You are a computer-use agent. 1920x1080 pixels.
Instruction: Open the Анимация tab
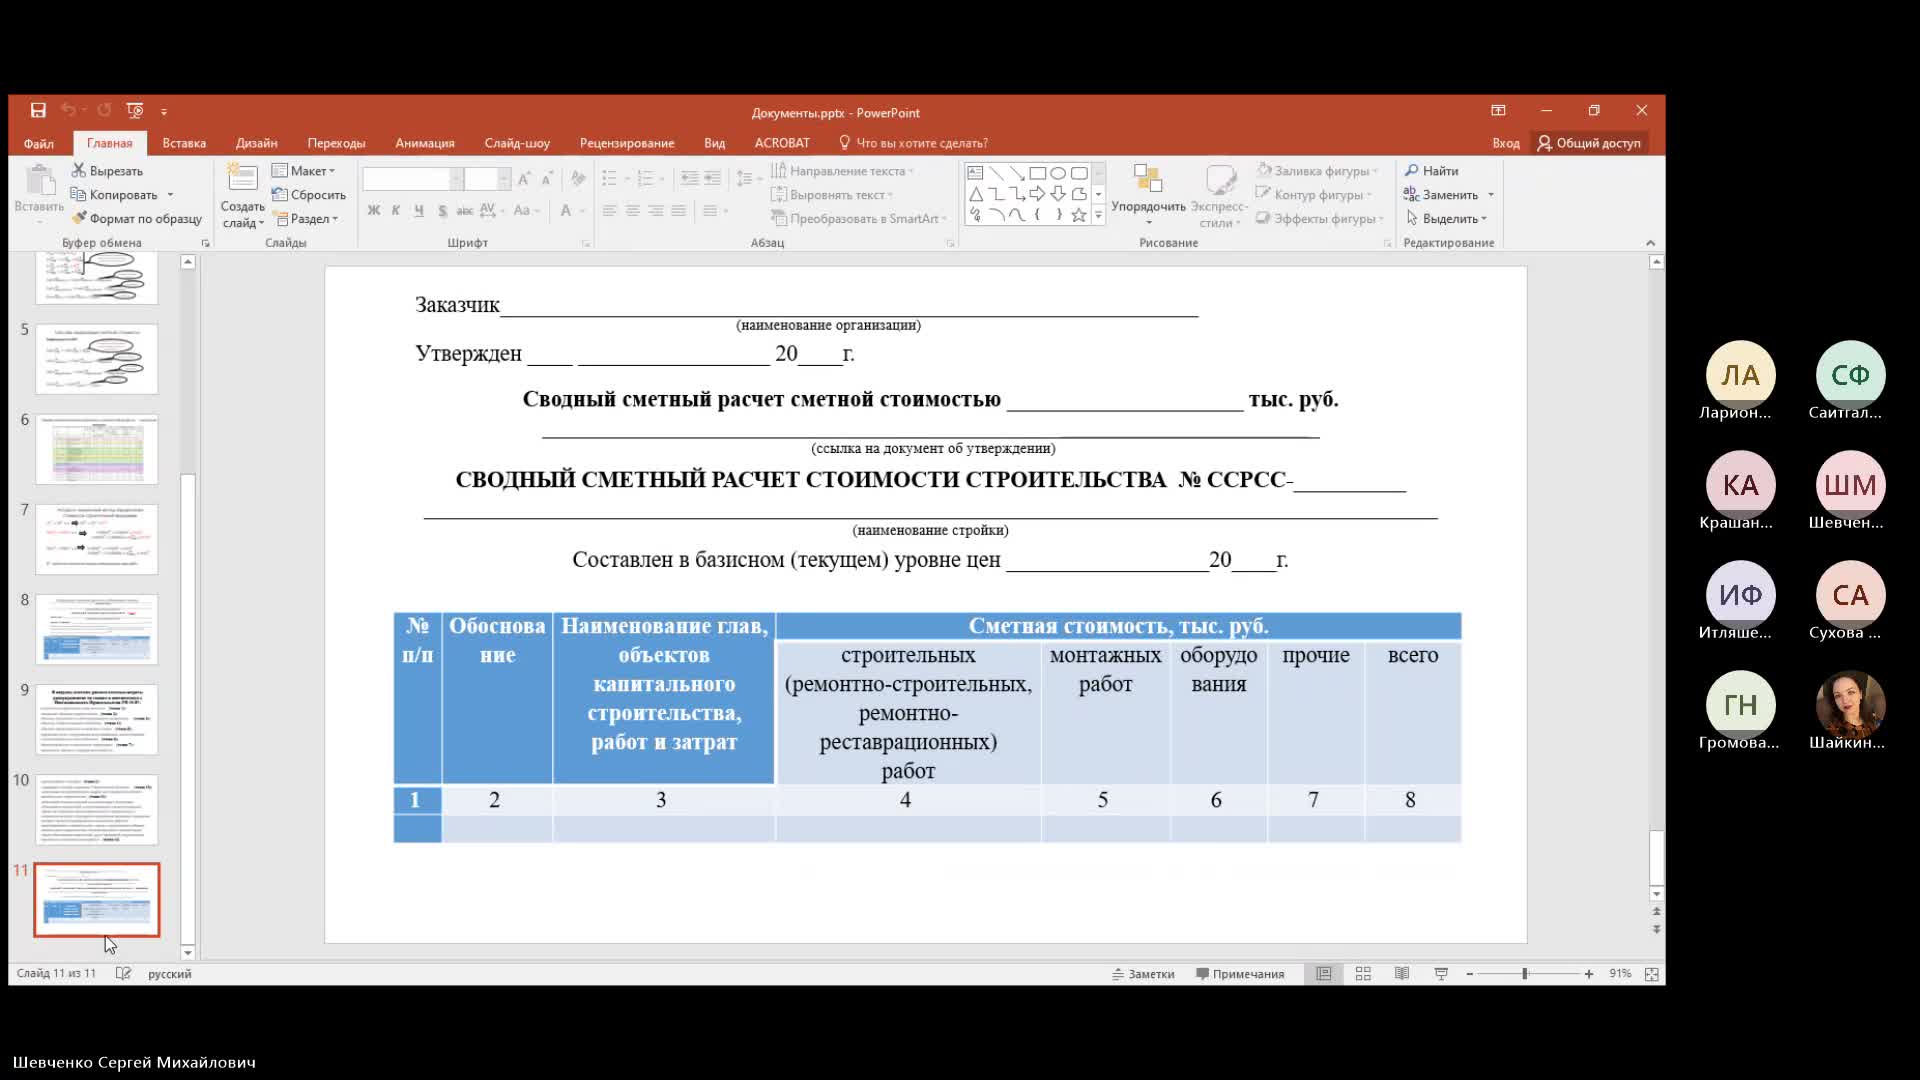click(425, 143)
